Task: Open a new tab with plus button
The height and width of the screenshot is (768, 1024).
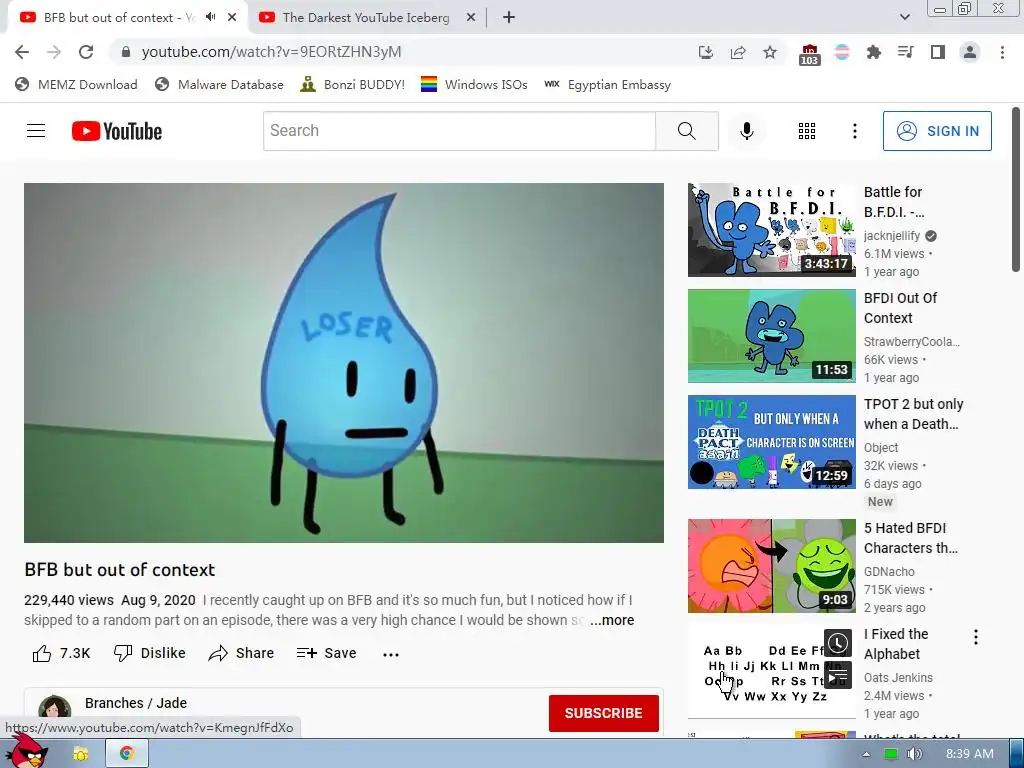Action: point(509,18)
